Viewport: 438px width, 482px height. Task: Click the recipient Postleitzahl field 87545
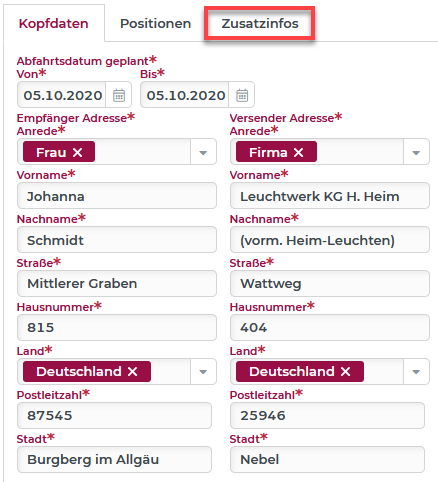pyautogui.click(x=114, y=415)
